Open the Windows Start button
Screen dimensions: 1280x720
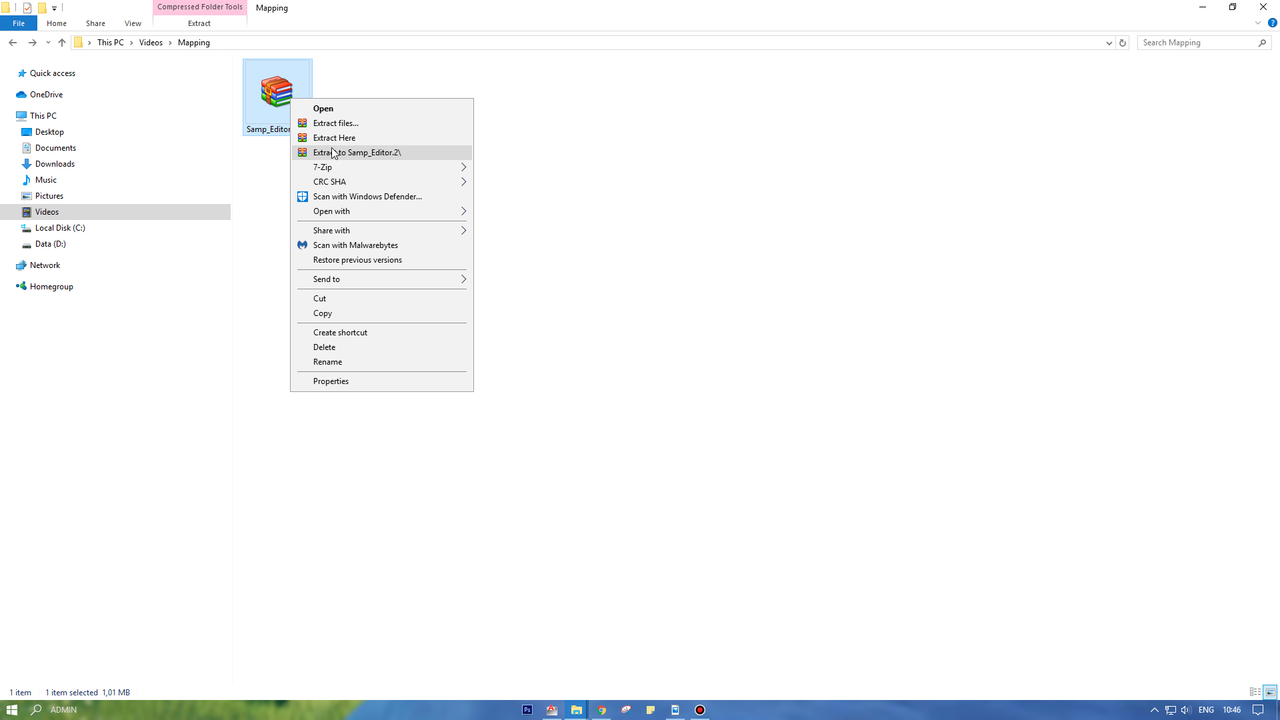click(11, 710)
